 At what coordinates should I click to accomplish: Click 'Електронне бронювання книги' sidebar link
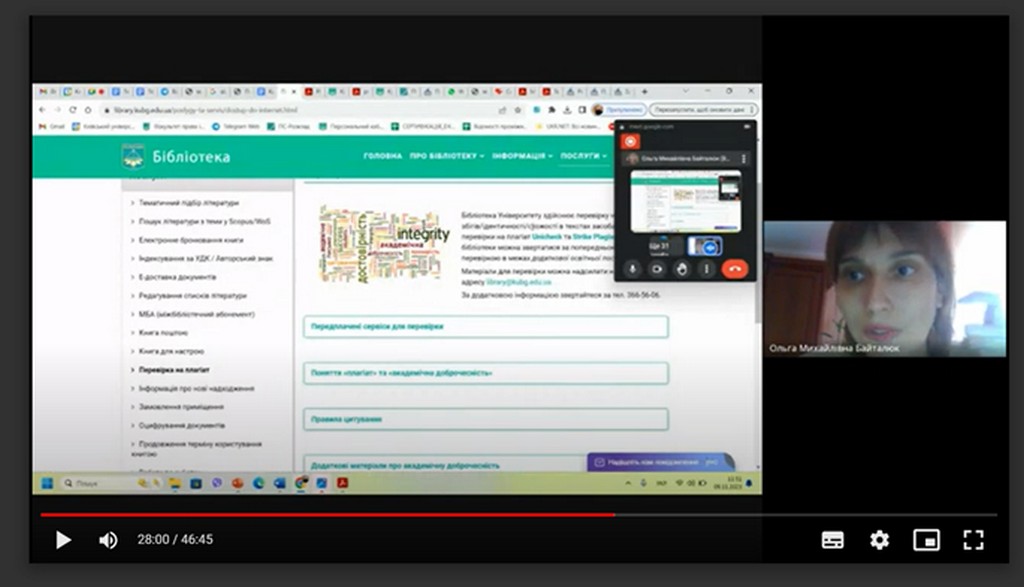(191, 240)
